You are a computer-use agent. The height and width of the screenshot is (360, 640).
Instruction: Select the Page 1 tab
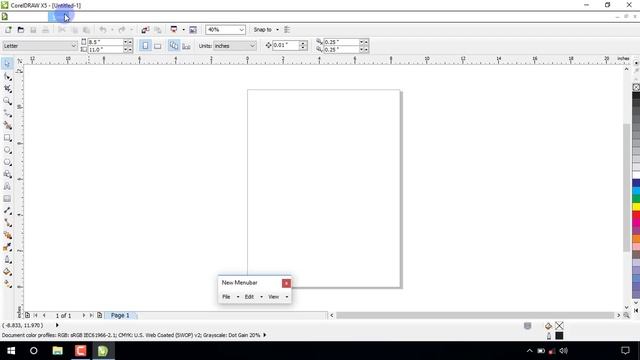coord(120,316)
